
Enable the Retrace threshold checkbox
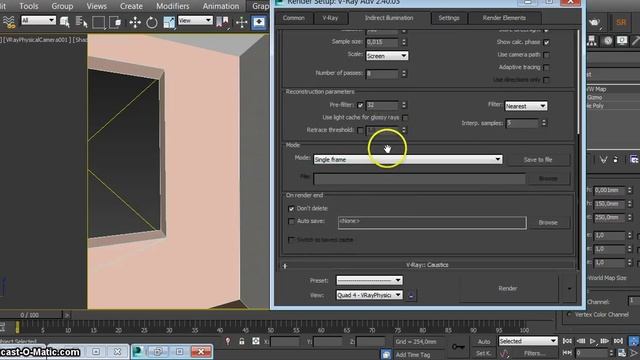[x=360, y=130]
